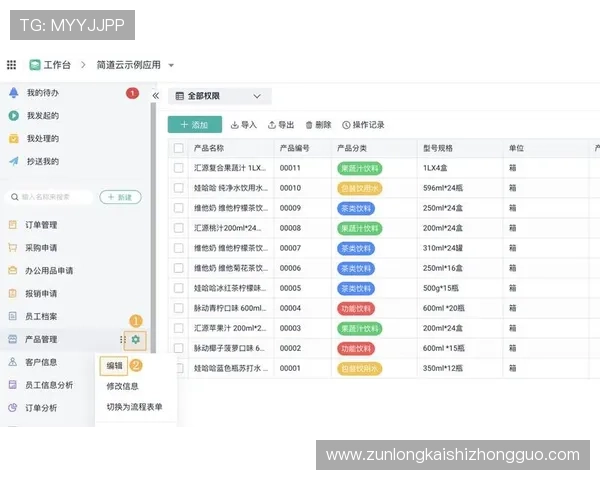Check the row 00010 checkbox
Image resolution: width=600 pixels, height=480 pixels.
coord(179,188)
